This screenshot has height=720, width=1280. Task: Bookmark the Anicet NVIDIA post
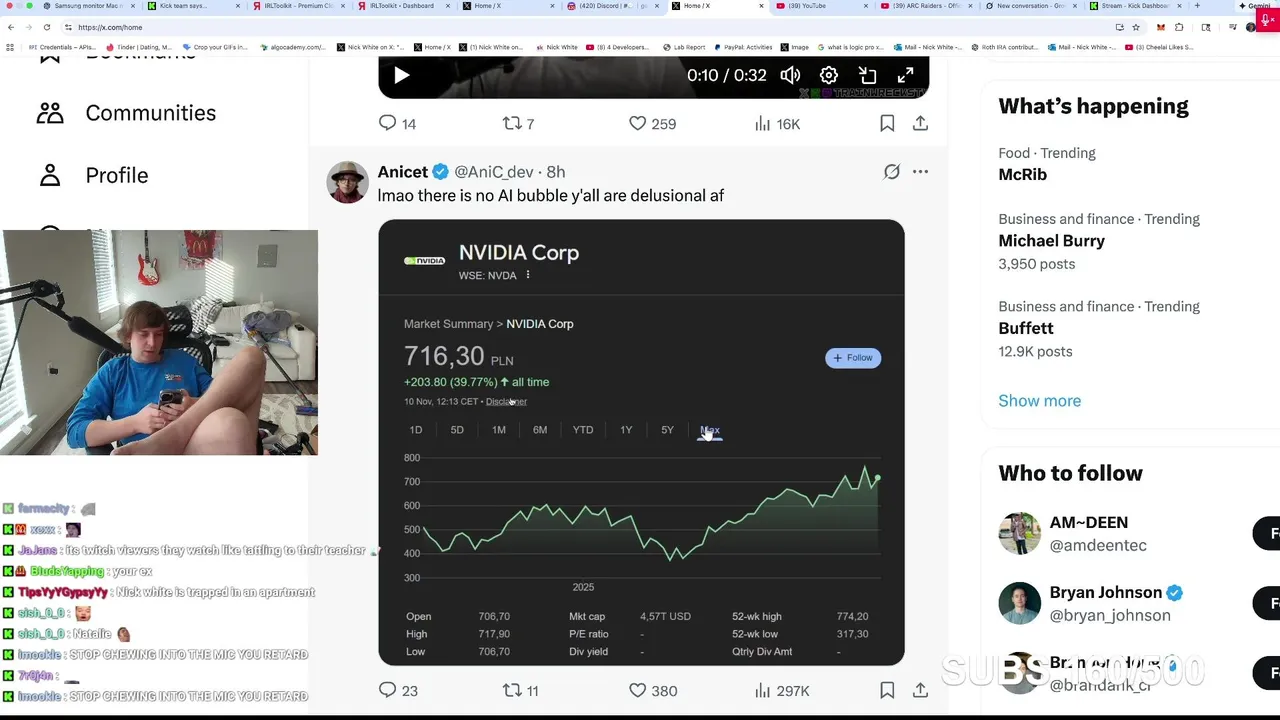point(887,690)
